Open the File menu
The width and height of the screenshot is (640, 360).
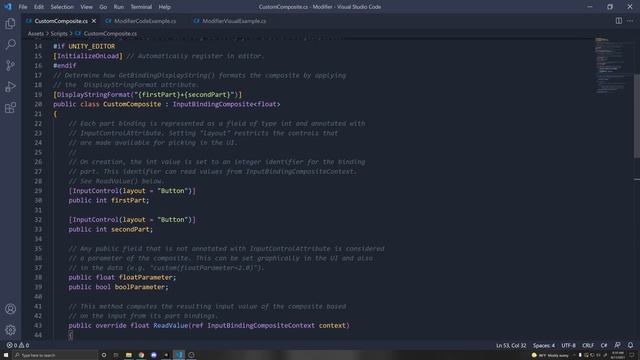coord(23,7)
